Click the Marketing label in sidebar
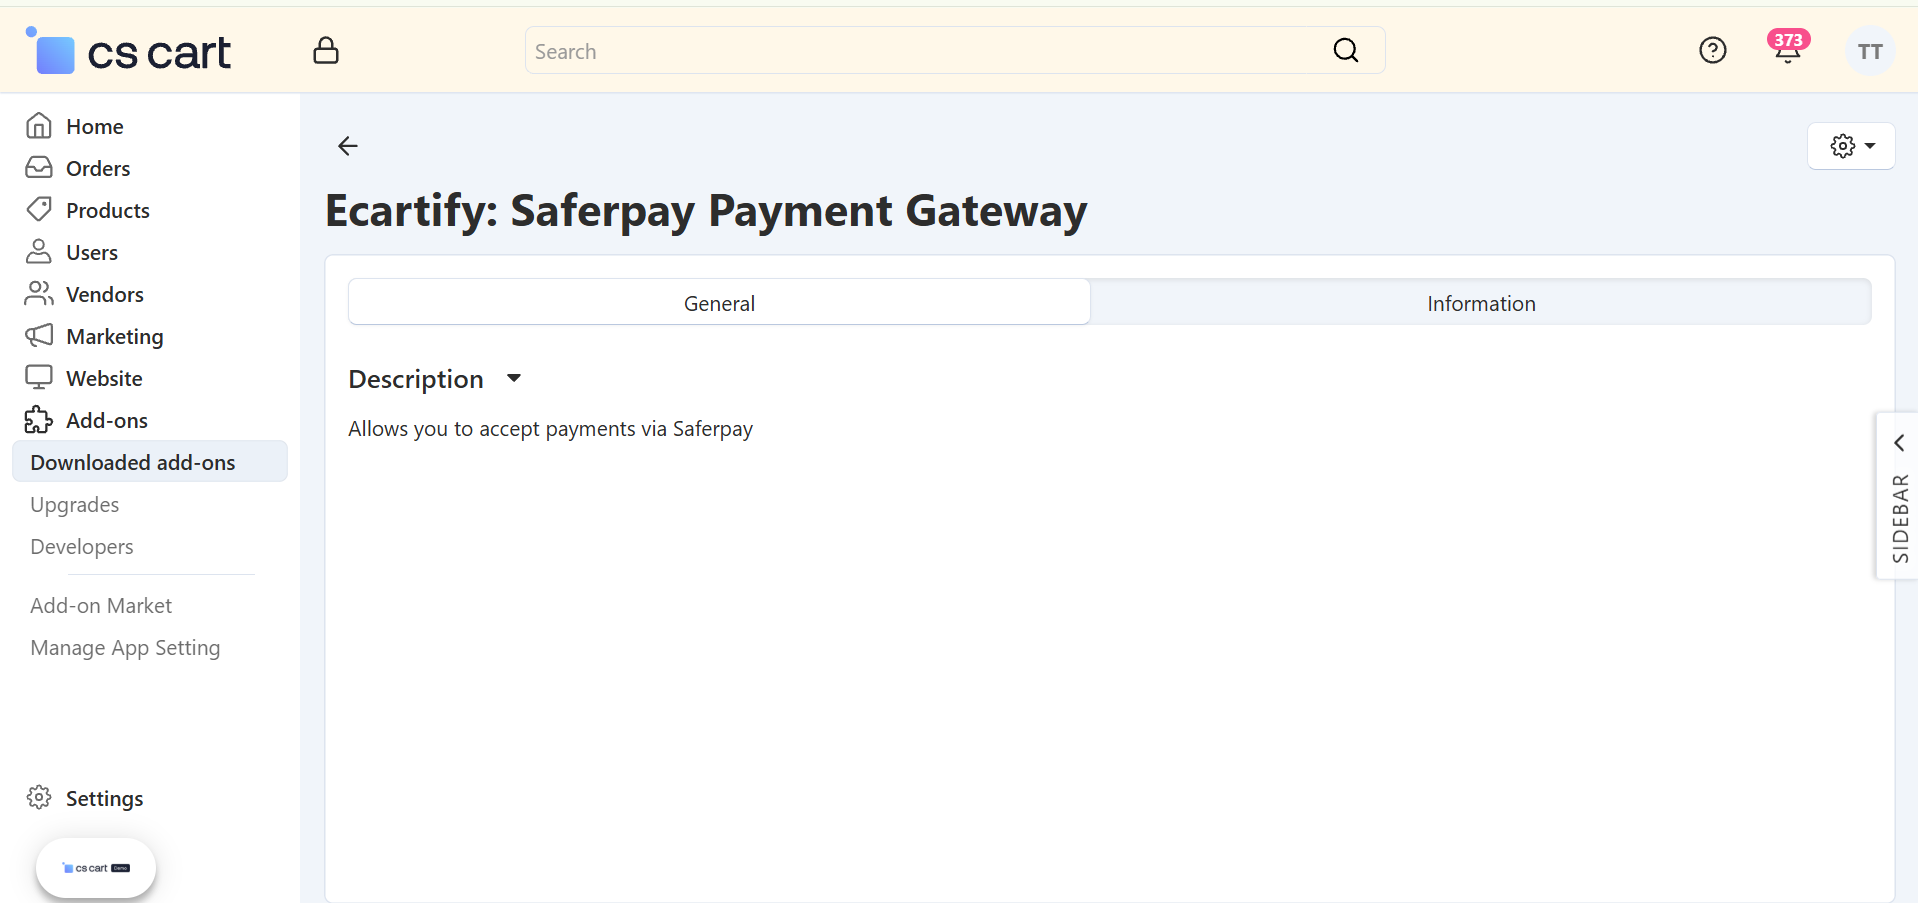Viewport: 1918px width, 903px height. (x=115, y=337)
